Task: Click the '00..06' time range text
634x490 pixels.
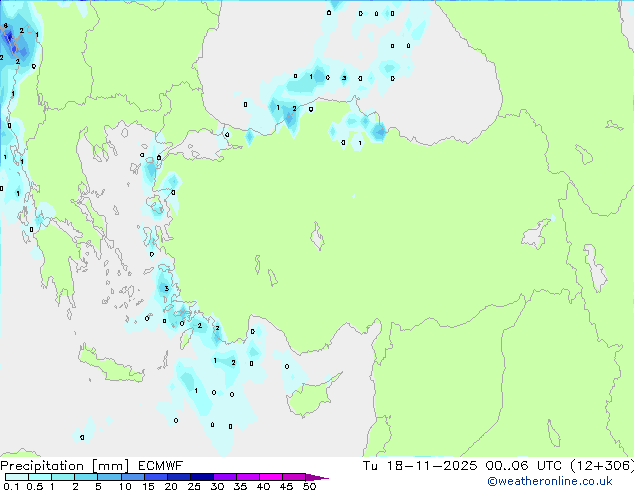Action: tap(507, 466)
